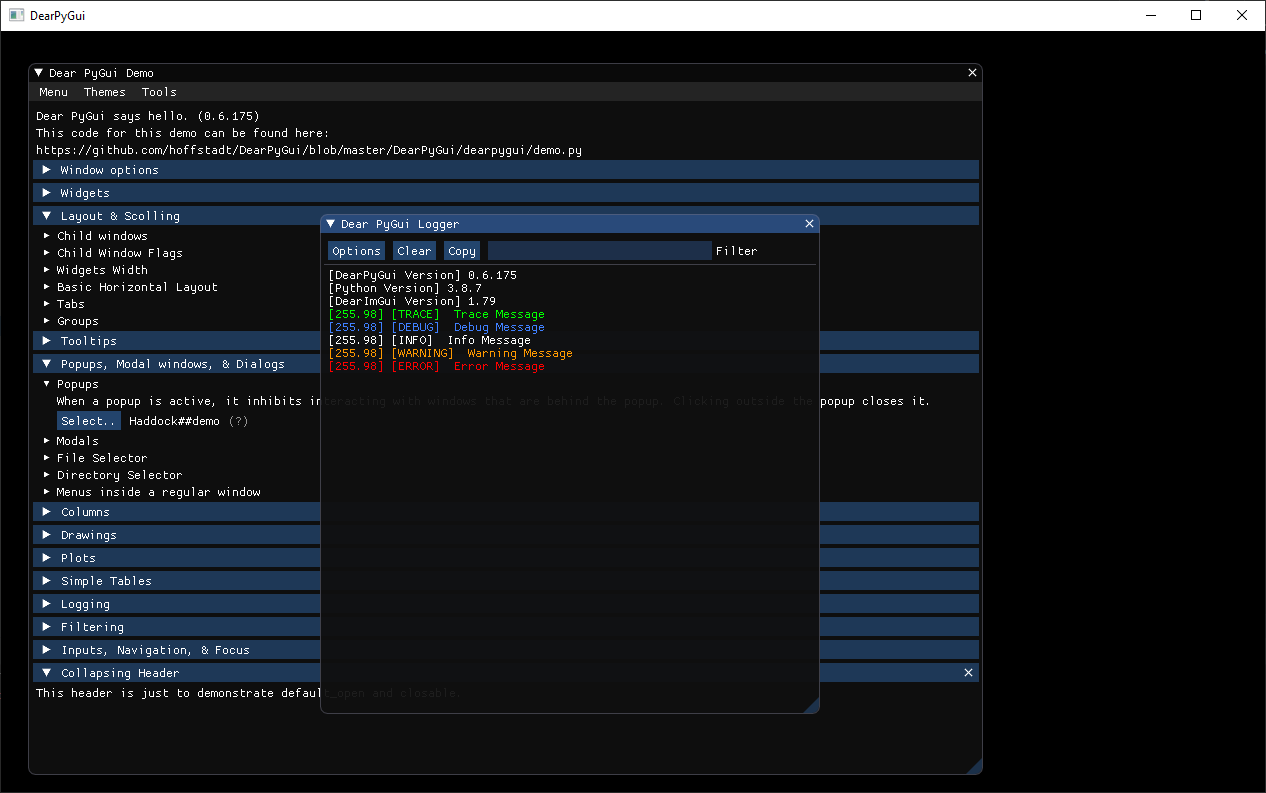Click the Dear PyGui Logger title bar
This screenshot has height=793, width=1266.
[570, 224]
